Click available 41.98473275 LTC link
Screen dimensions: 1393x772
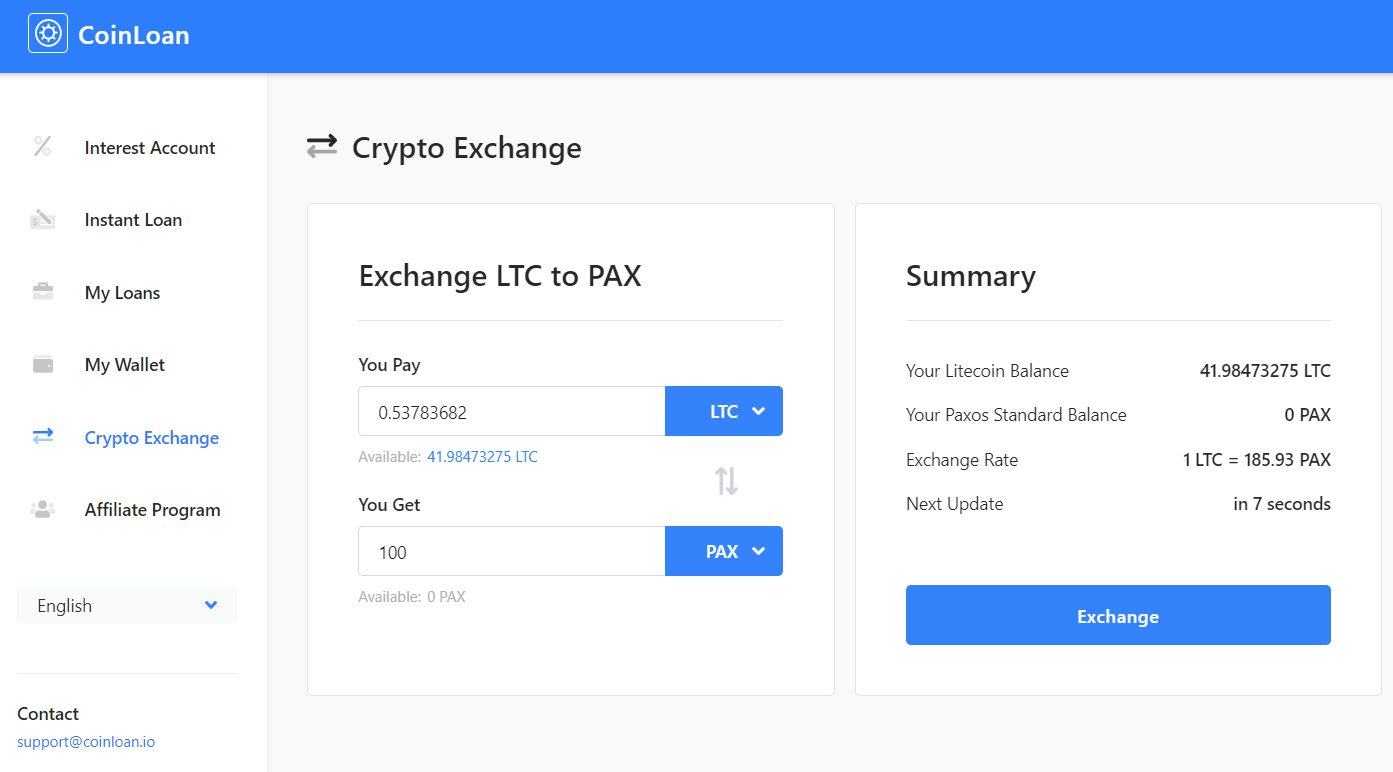coord(482,457)
